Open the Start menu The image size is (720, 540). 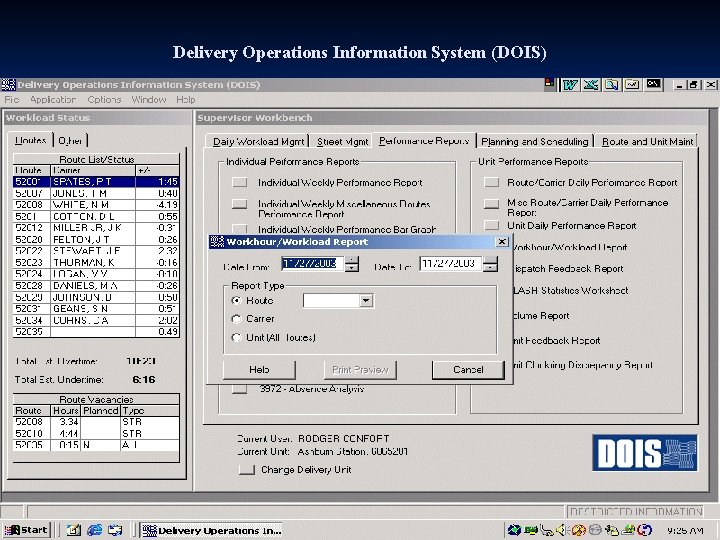tap(26, 530)
